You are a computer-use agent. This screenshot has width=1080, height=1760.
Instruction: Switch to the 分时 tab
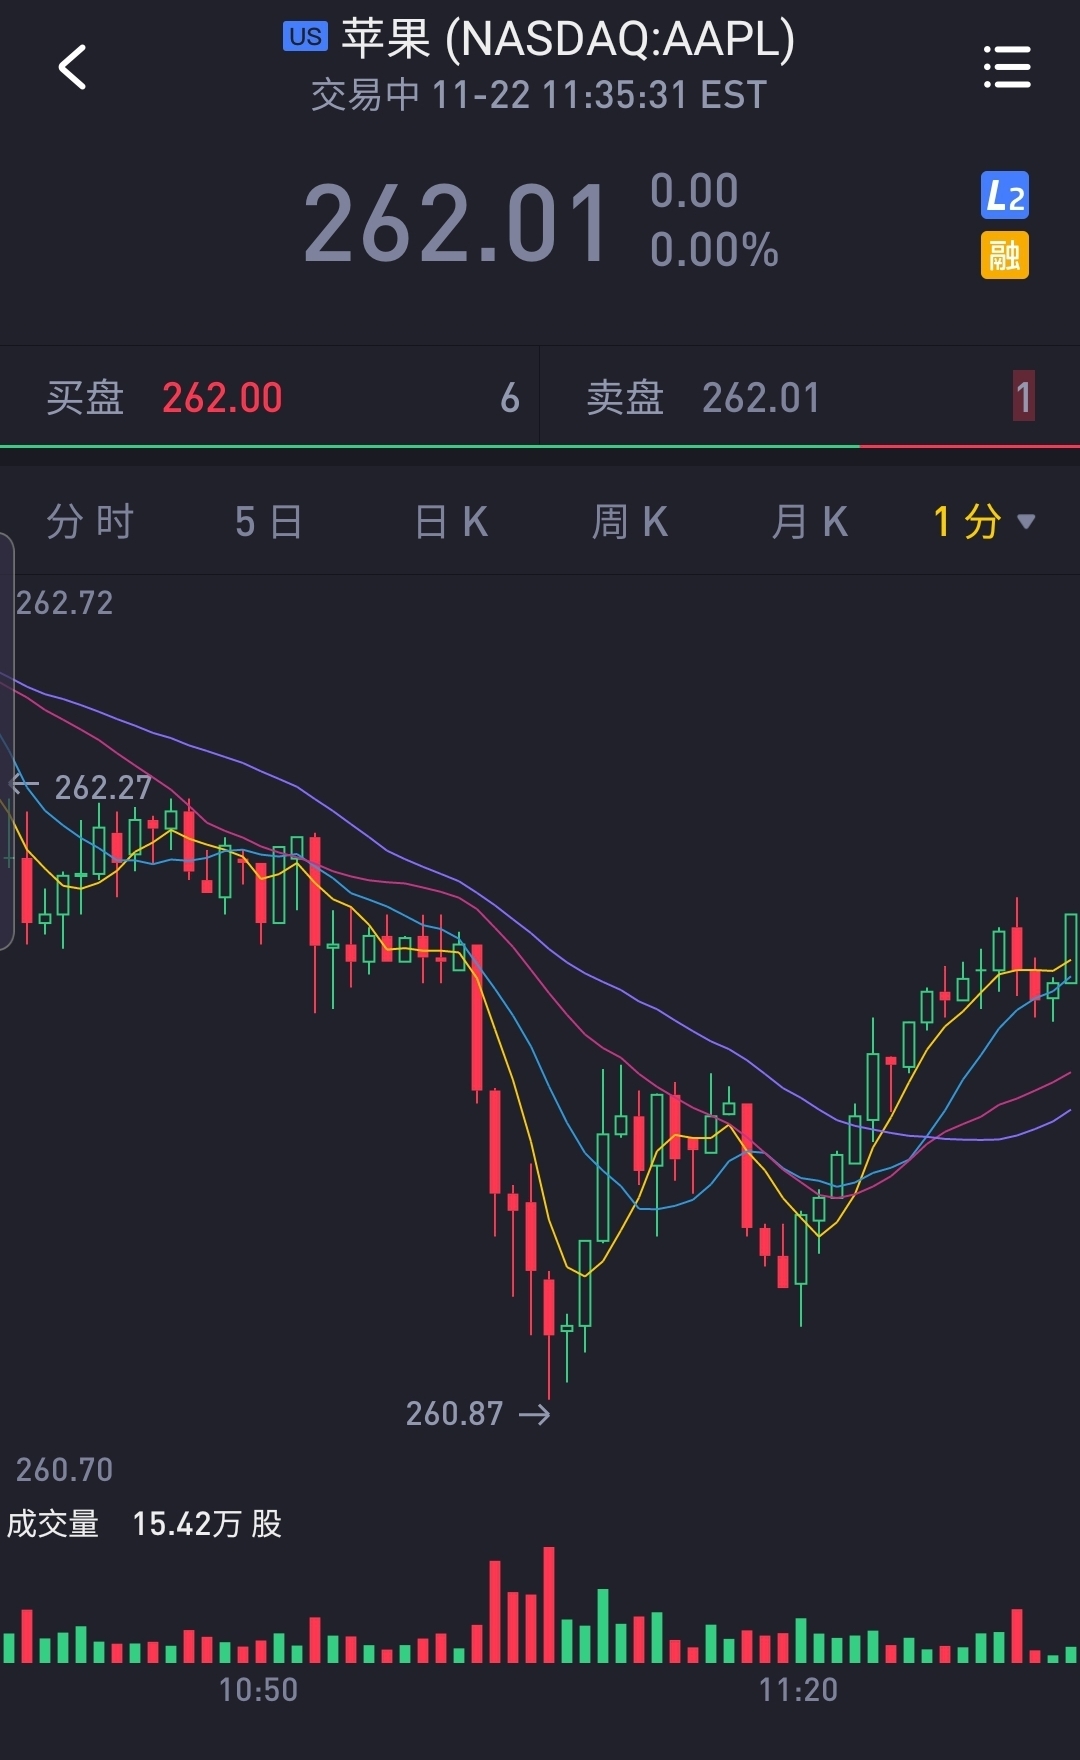tap(90, 521)
